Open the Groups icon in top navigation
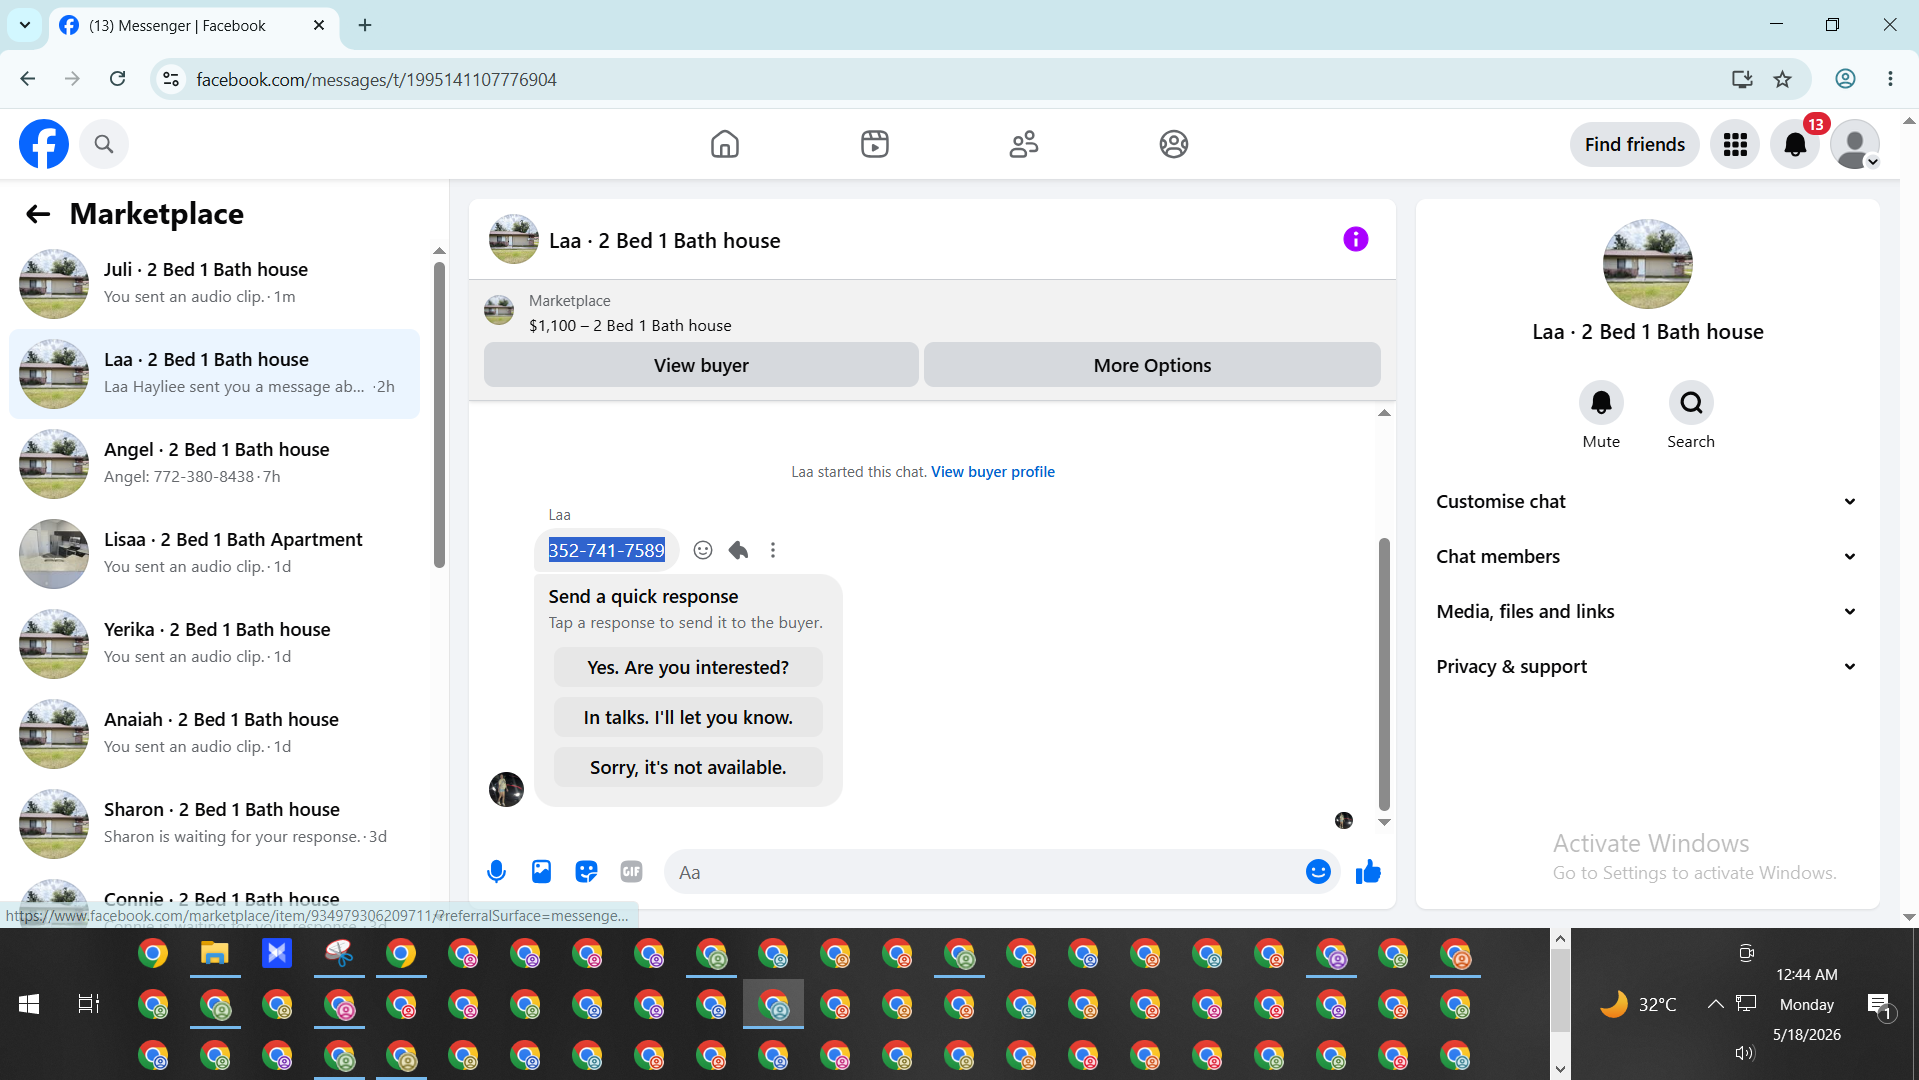The image size is (1919, 1080). pyautogui.click(x=1174, y=144)
